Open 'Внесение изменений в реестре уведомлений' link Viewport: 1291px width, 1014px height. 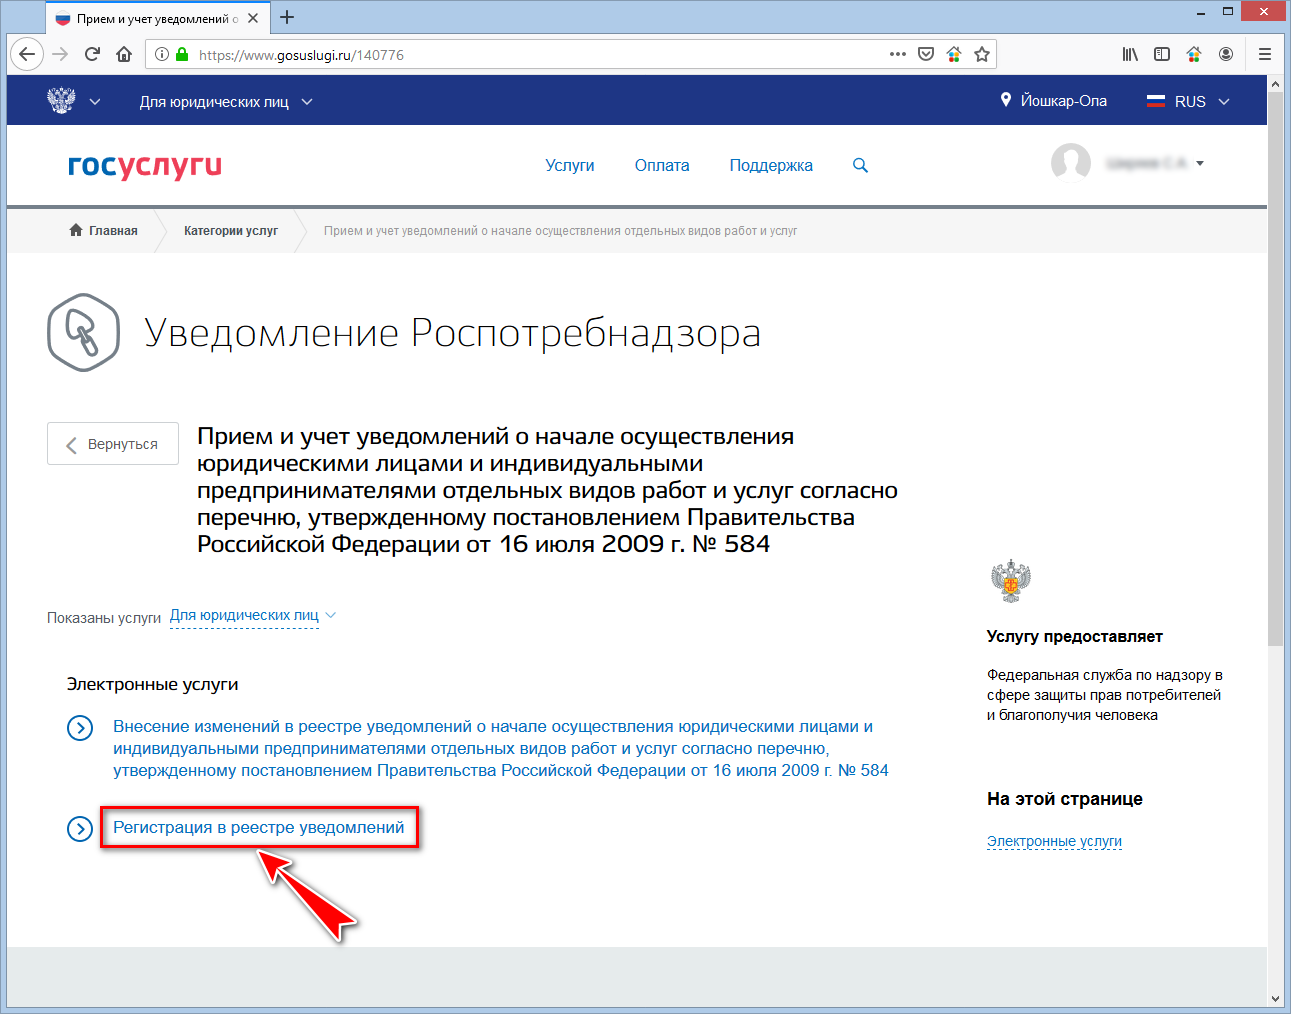(x=501, y=748)
